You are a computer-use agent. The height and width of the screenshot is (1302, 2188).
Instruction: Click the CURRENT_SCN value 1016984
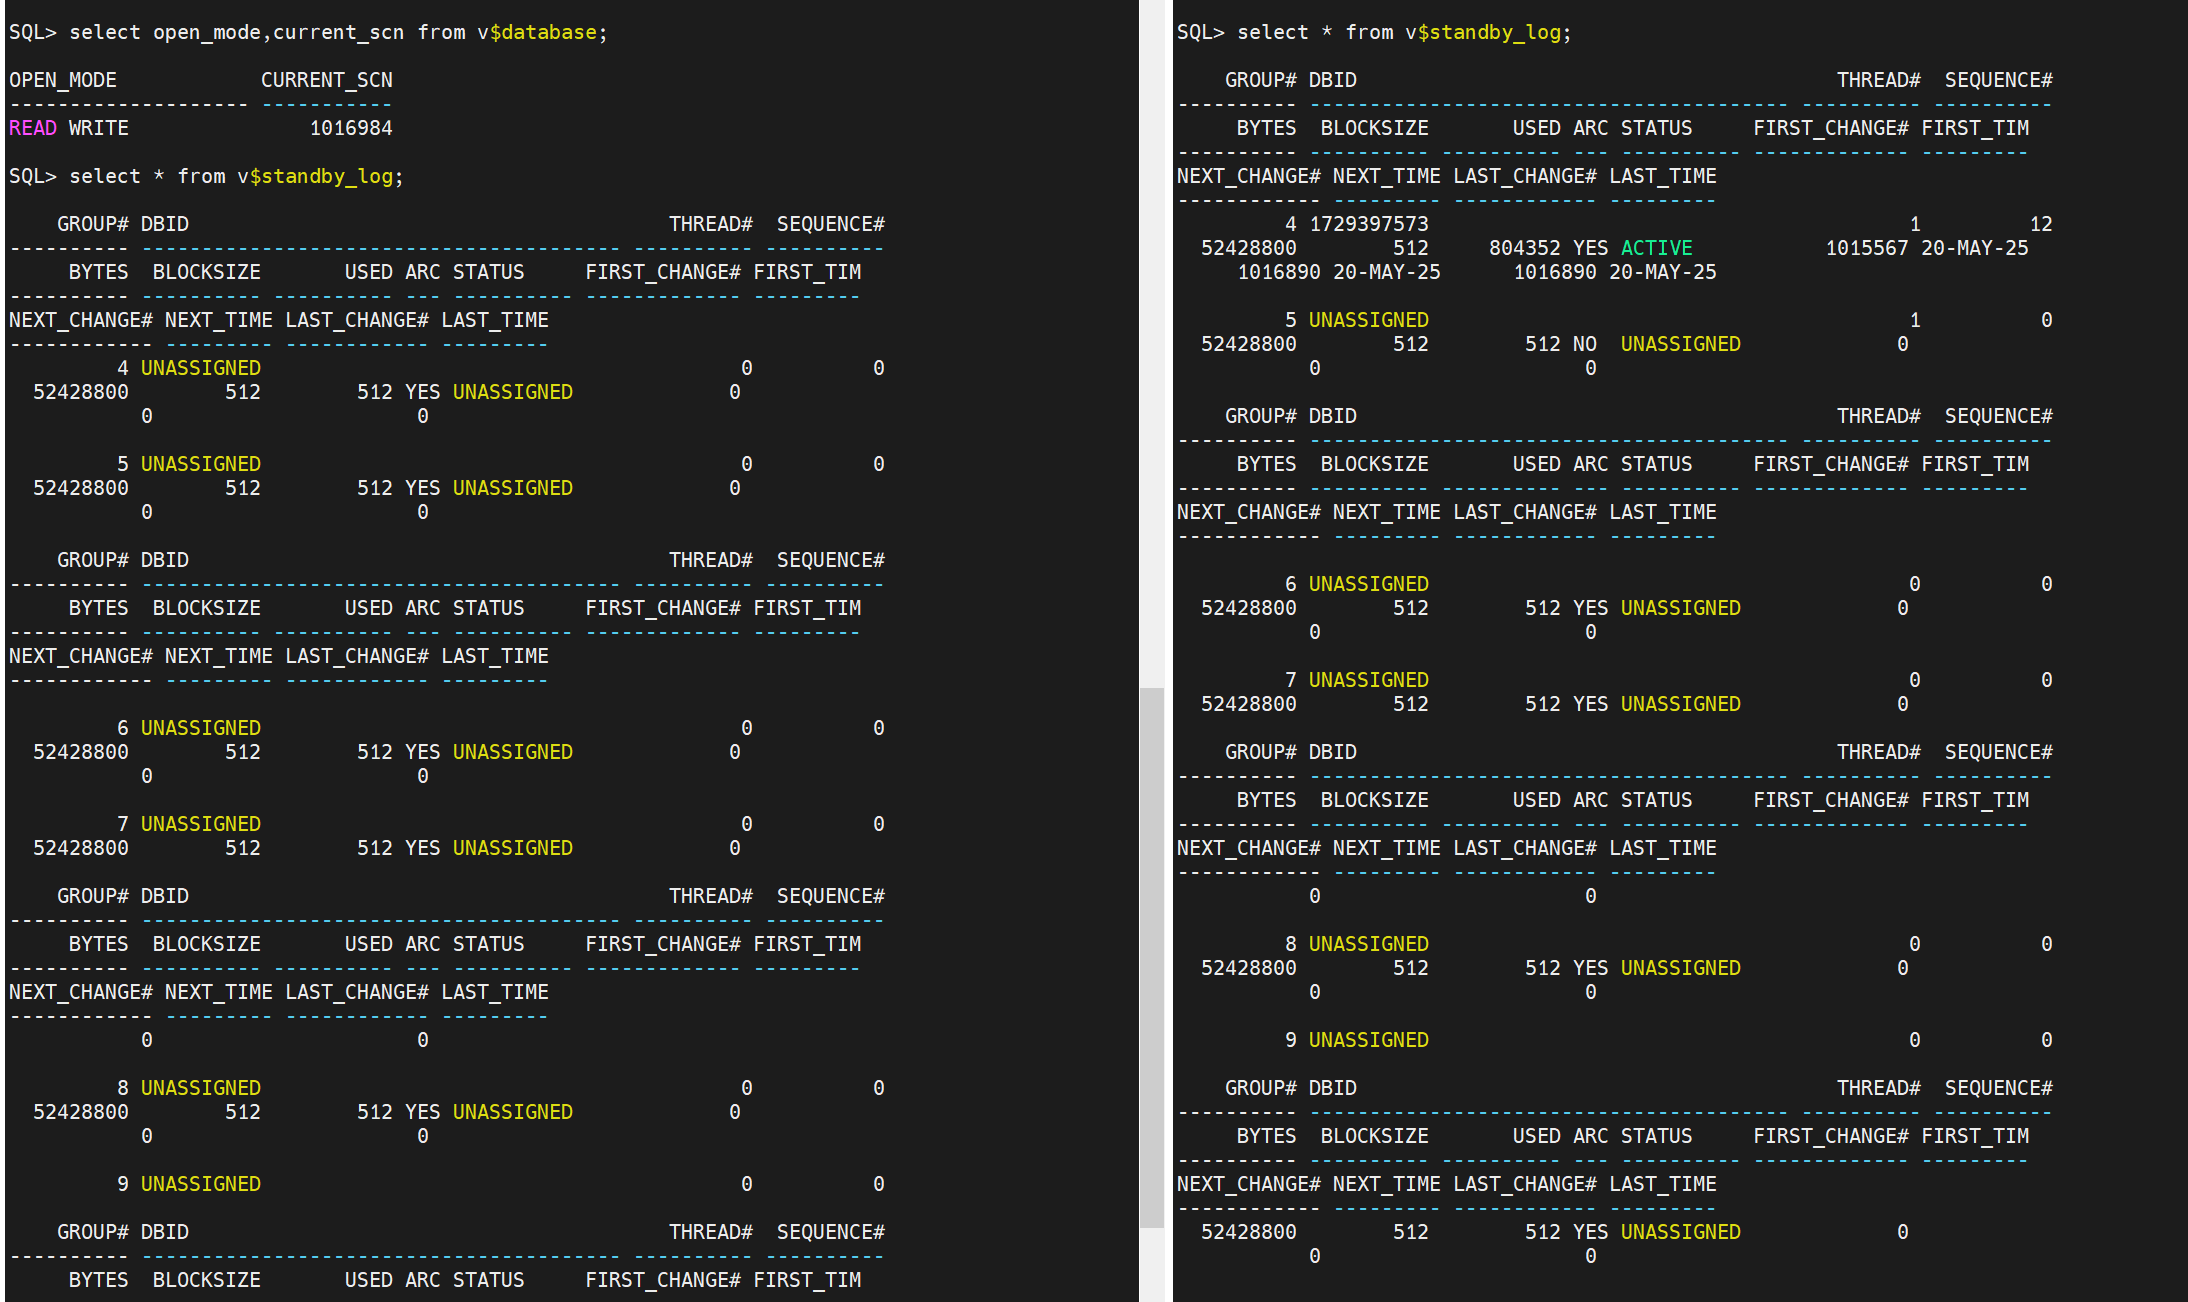click(350, 128)
